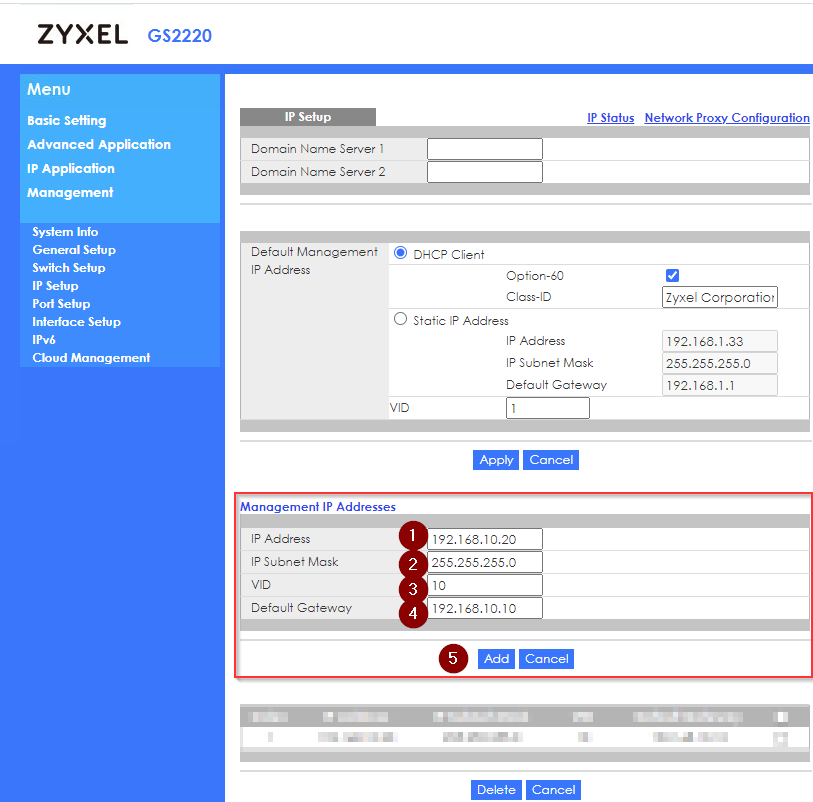Image resolution: width=813 pixels, height=802 pixels.
Task: Open Interface Setup configuration
Action: click(x=76, y=321)
